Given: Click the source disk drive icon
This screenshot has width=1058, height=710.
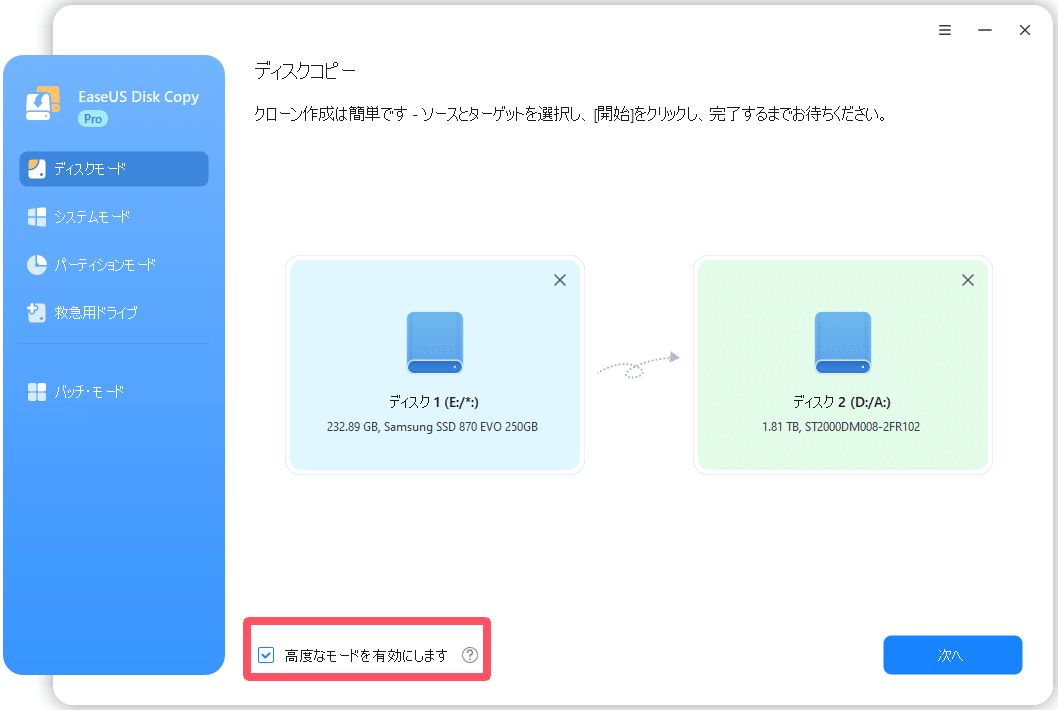Looking at the screenshot, I should [x=434, y=342].
